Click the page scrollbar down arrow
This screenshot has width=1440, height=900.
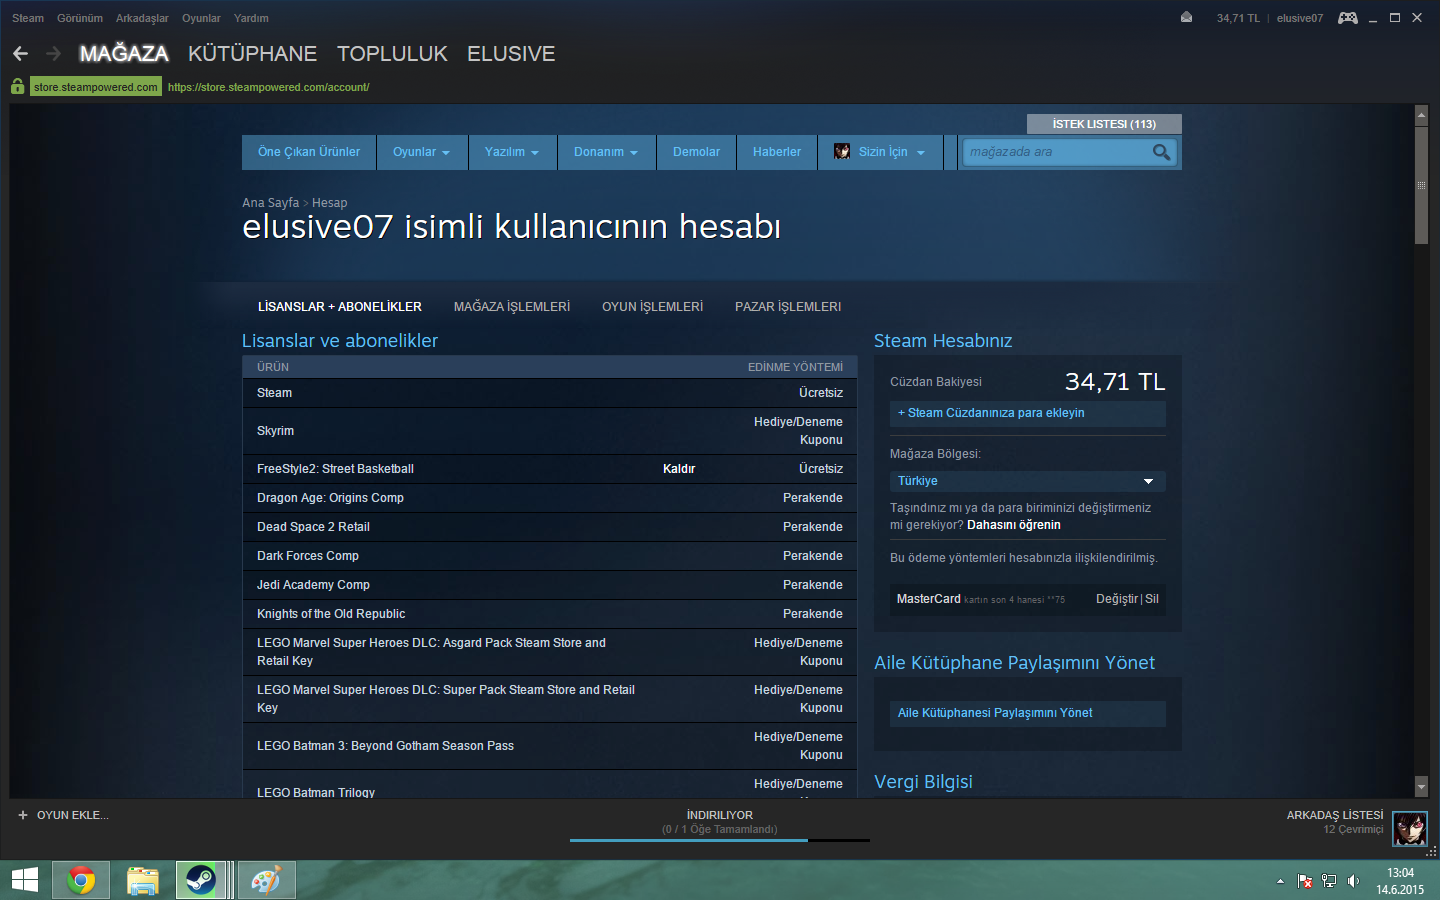[x=1421, y=787]
